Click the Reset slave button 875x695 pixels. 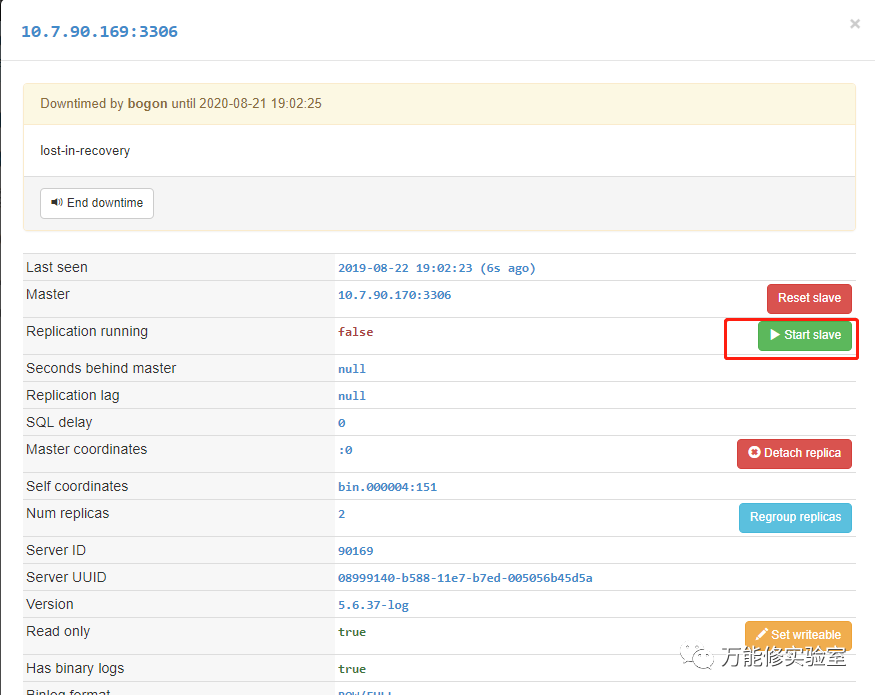pos(809,299)
